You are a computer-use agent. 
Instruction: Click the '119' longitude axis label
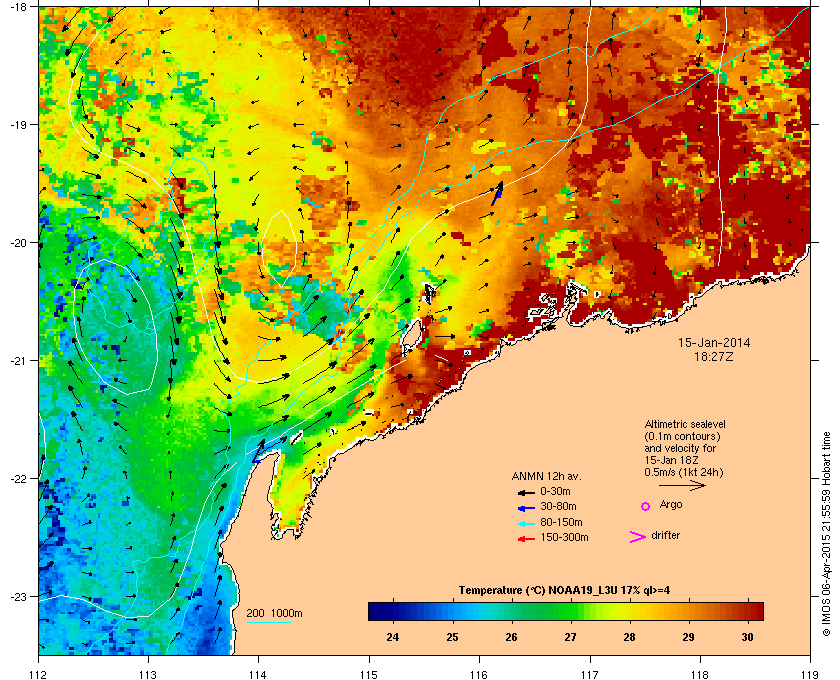coord(810,674)
